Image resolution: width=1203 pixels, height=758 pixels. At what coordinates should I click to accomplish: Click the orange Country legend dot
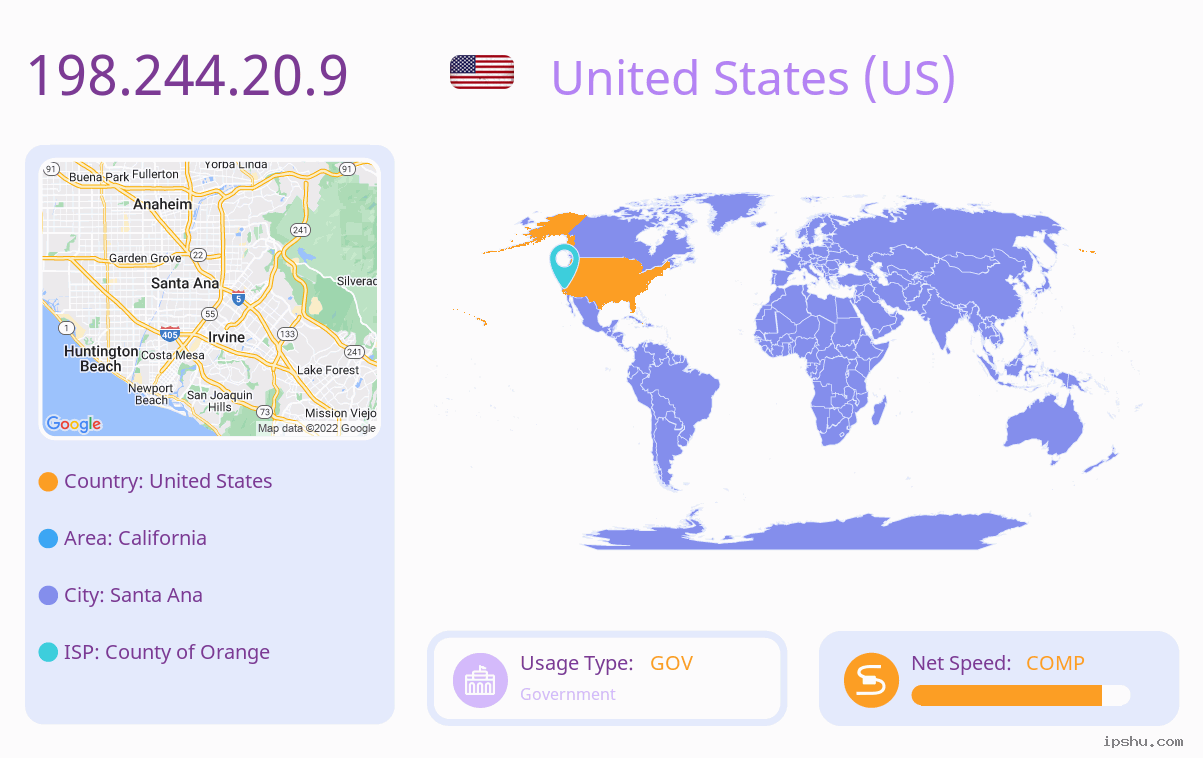pos(48,482)
